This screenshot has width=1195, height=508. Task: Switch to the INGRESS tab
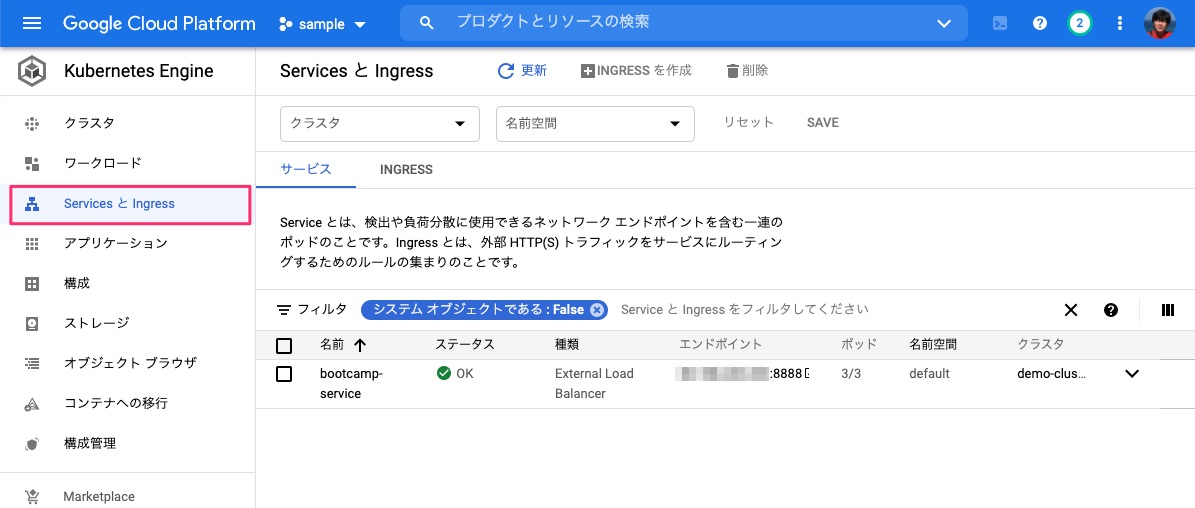(406, 170)
